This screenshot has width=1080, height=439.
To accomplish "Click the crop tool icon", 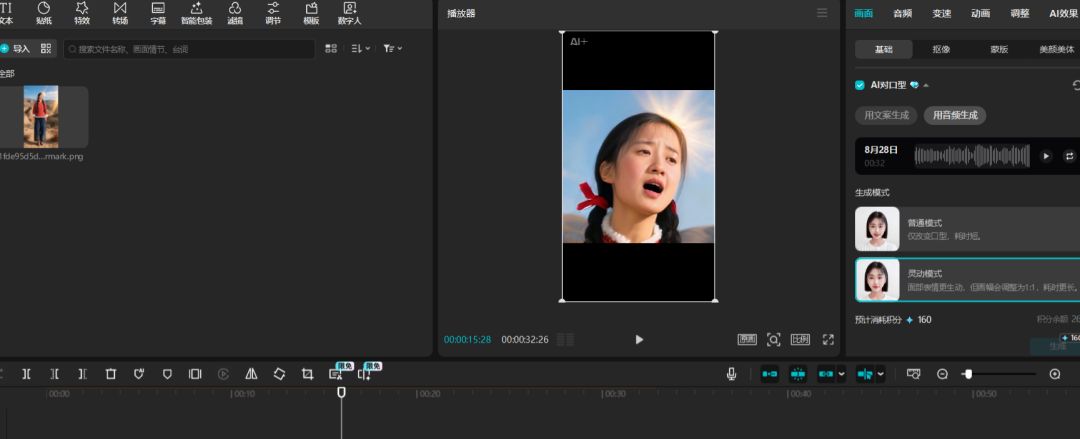I will point(307,374).
